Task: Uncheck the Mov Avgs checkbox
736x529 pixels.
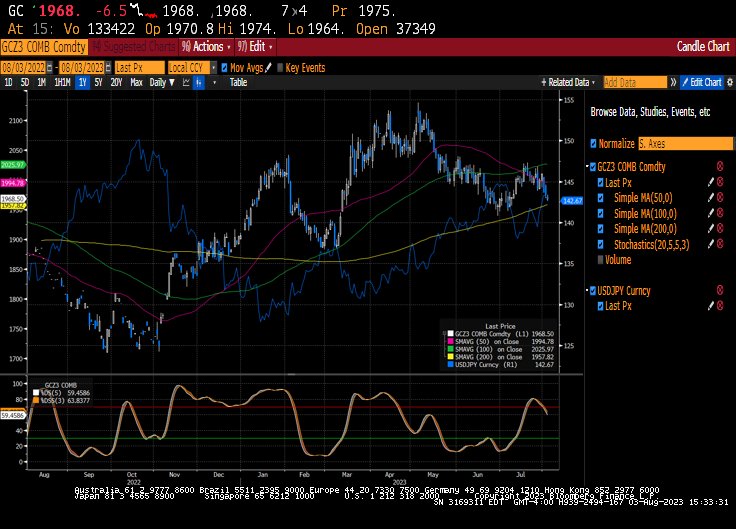Action: [224, 68]
